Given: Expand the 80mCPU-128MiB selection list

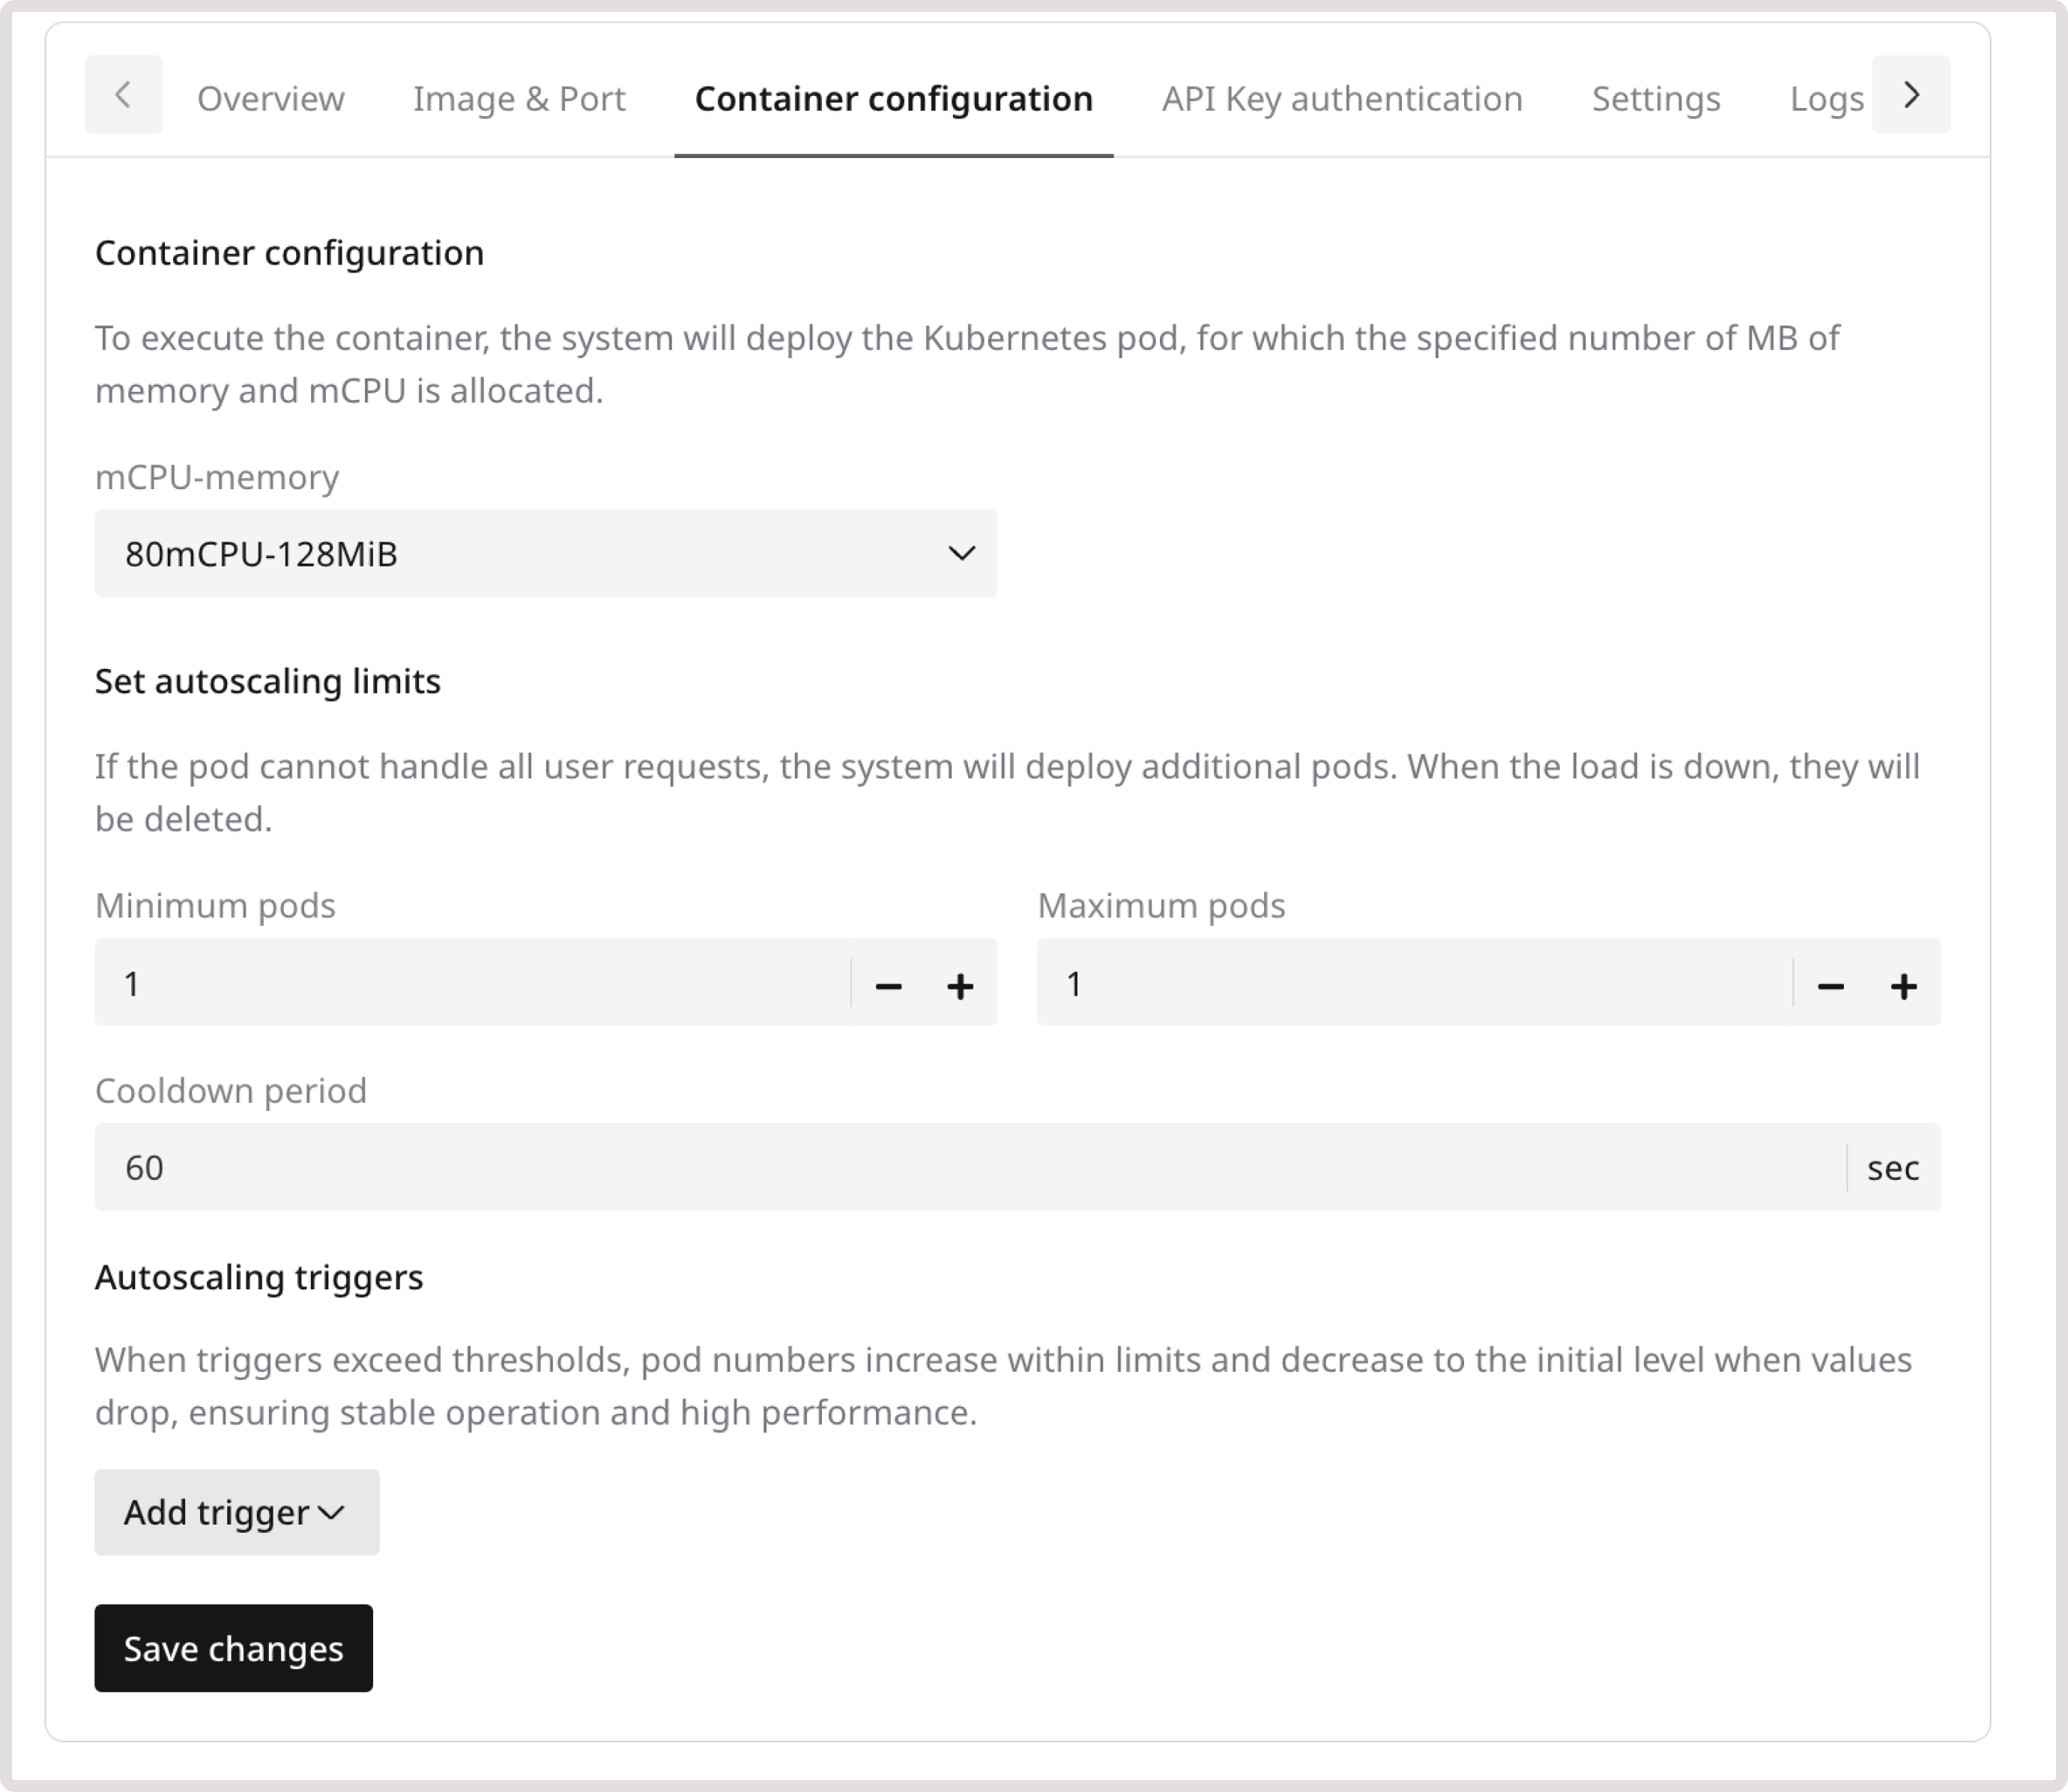Looking at the screenshot, I should (545, 553).
